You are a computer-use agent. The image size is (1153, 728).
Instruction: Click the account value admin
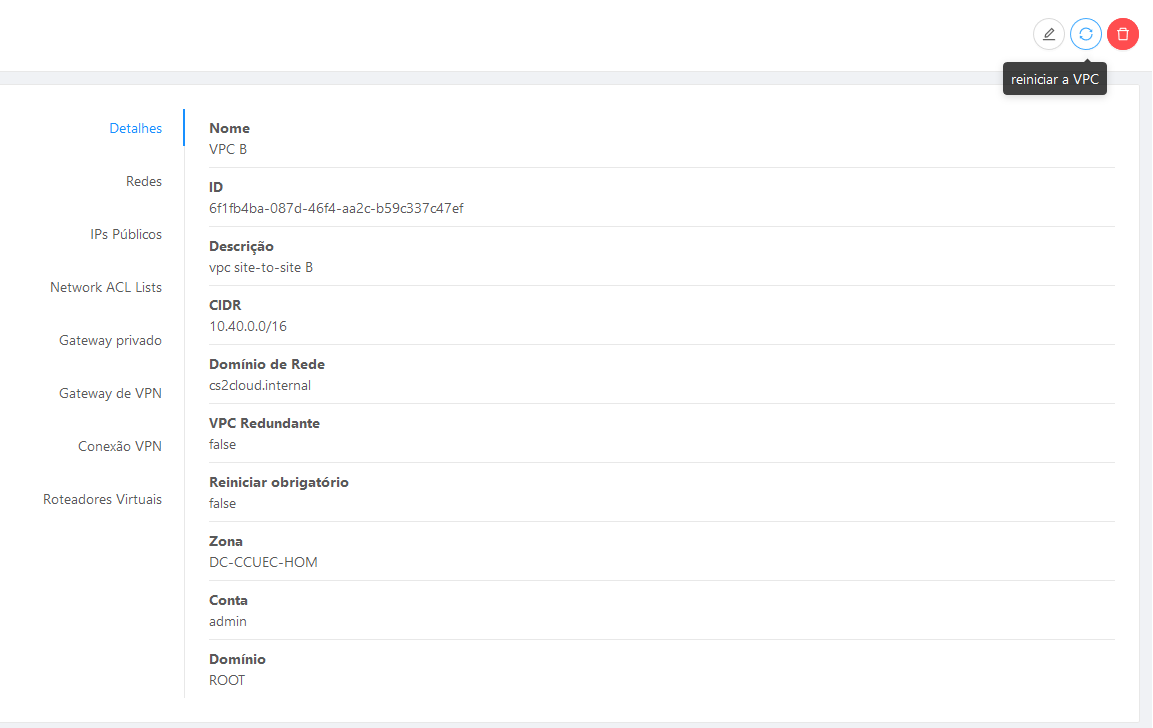click(228, 621)
